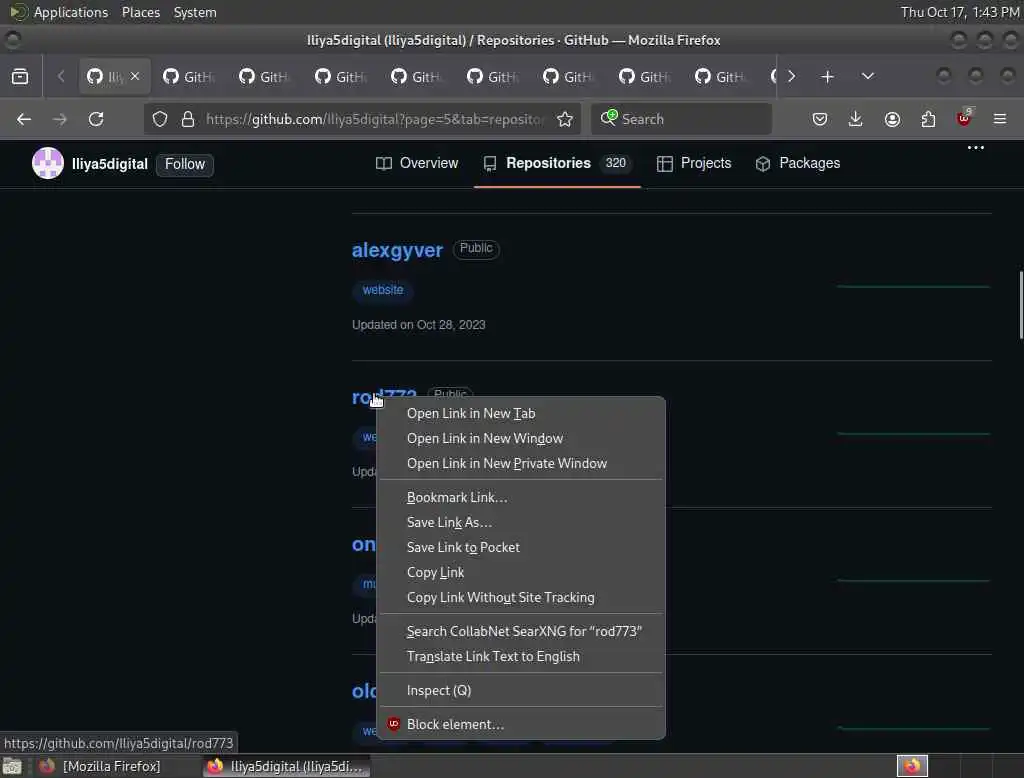
Task: Click the Search box in toolbar
Action: tap(681, 119)
